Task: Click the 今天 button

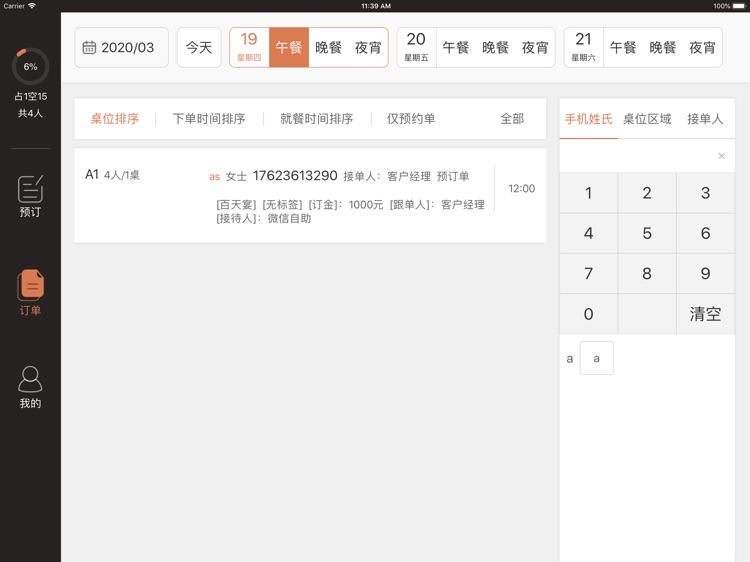Action: coord(199,47)
